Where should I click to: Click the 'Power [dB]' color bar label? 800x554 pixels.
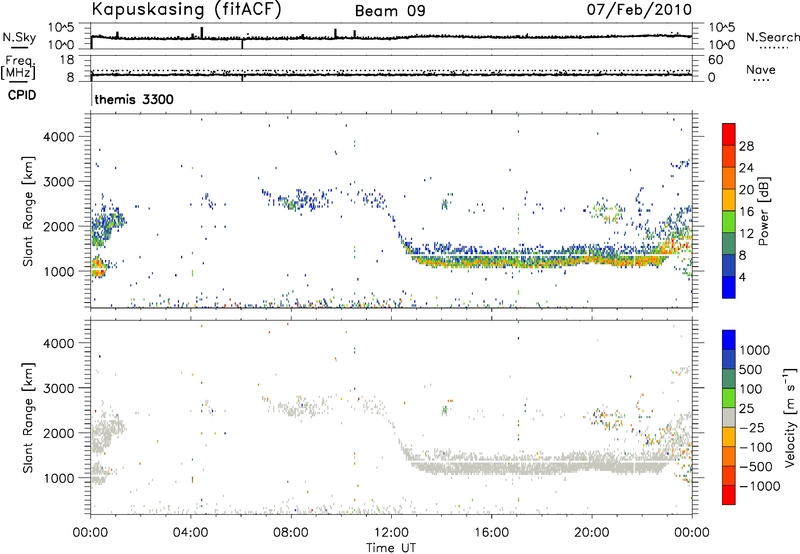coord(763,211)
